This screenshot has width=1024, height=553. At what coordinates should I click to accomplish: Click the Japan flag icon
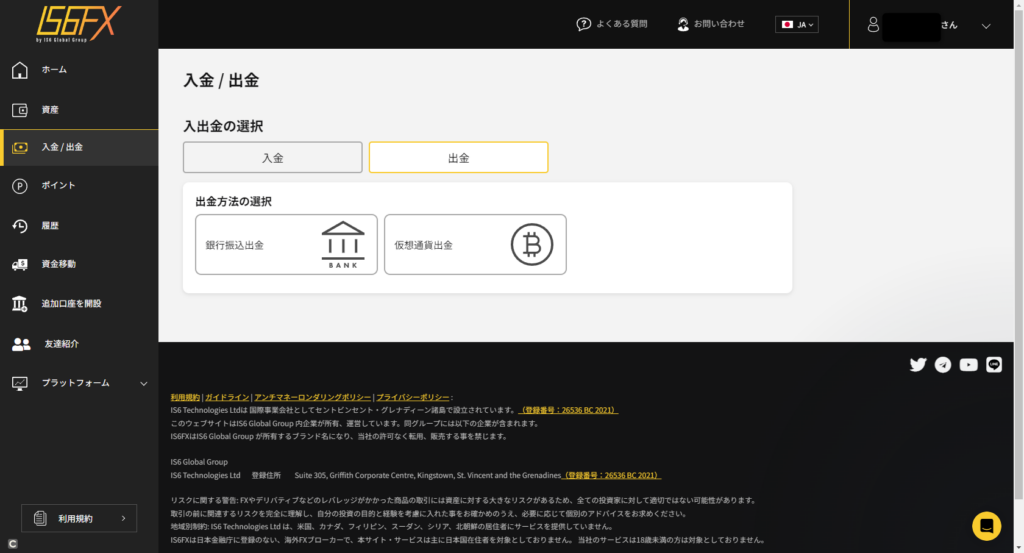click(x=787, y=25)
